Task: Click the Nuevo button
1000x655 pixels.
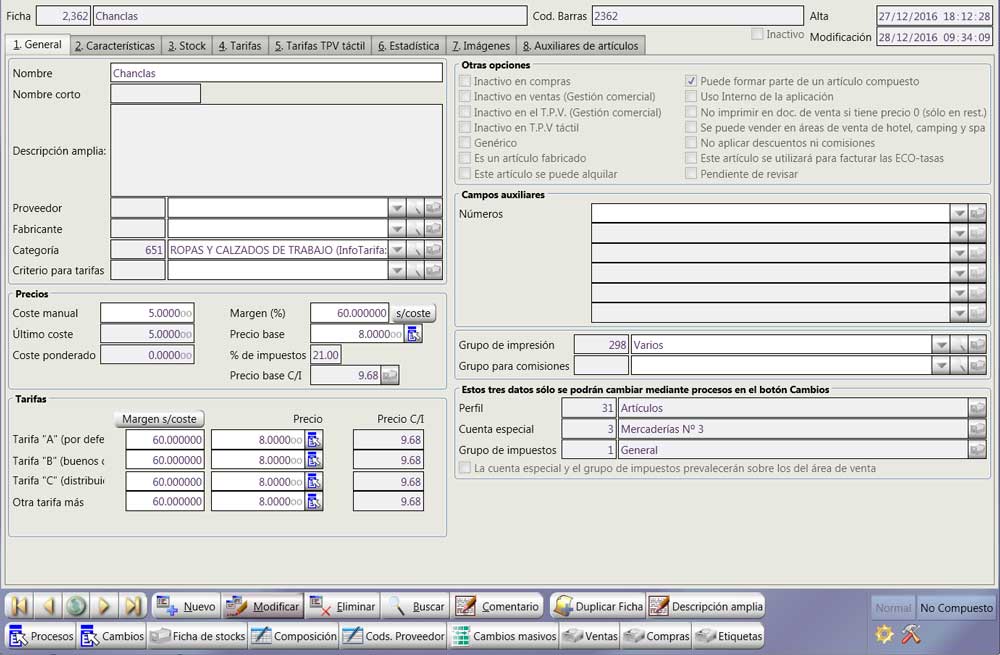Action: tap(186, 607)
